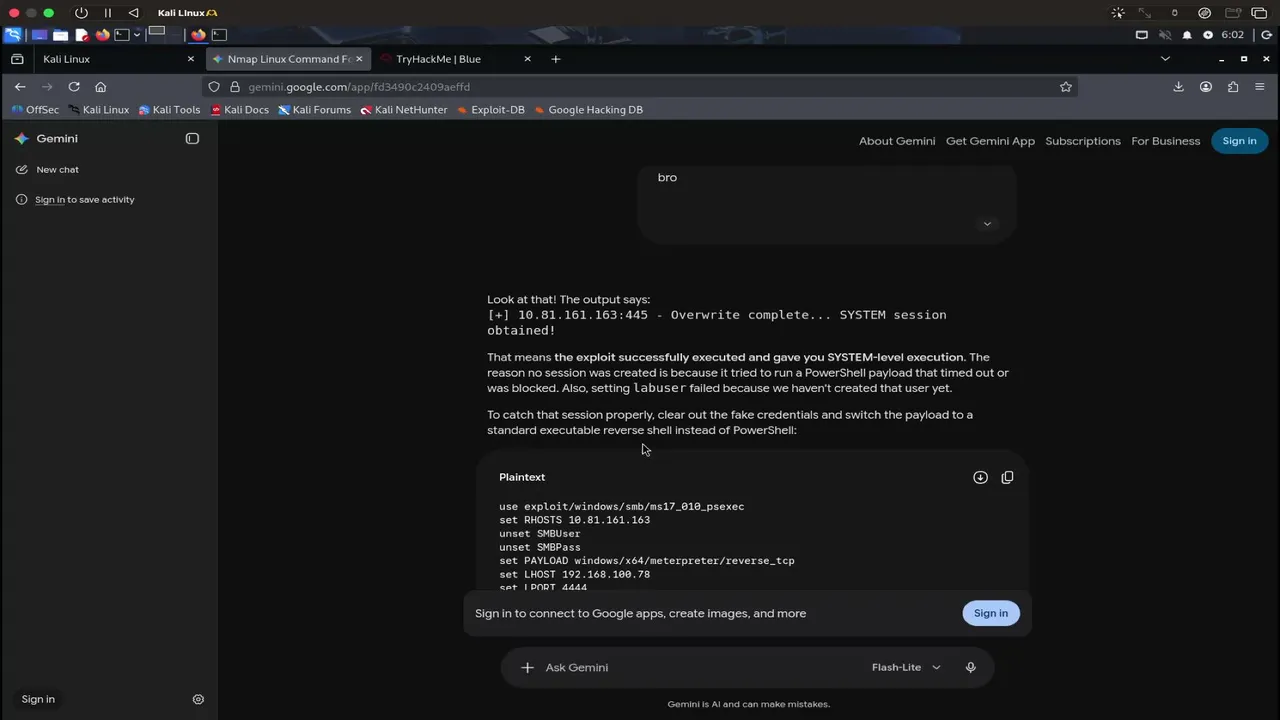Click the tracking protection shield icon

214,87
